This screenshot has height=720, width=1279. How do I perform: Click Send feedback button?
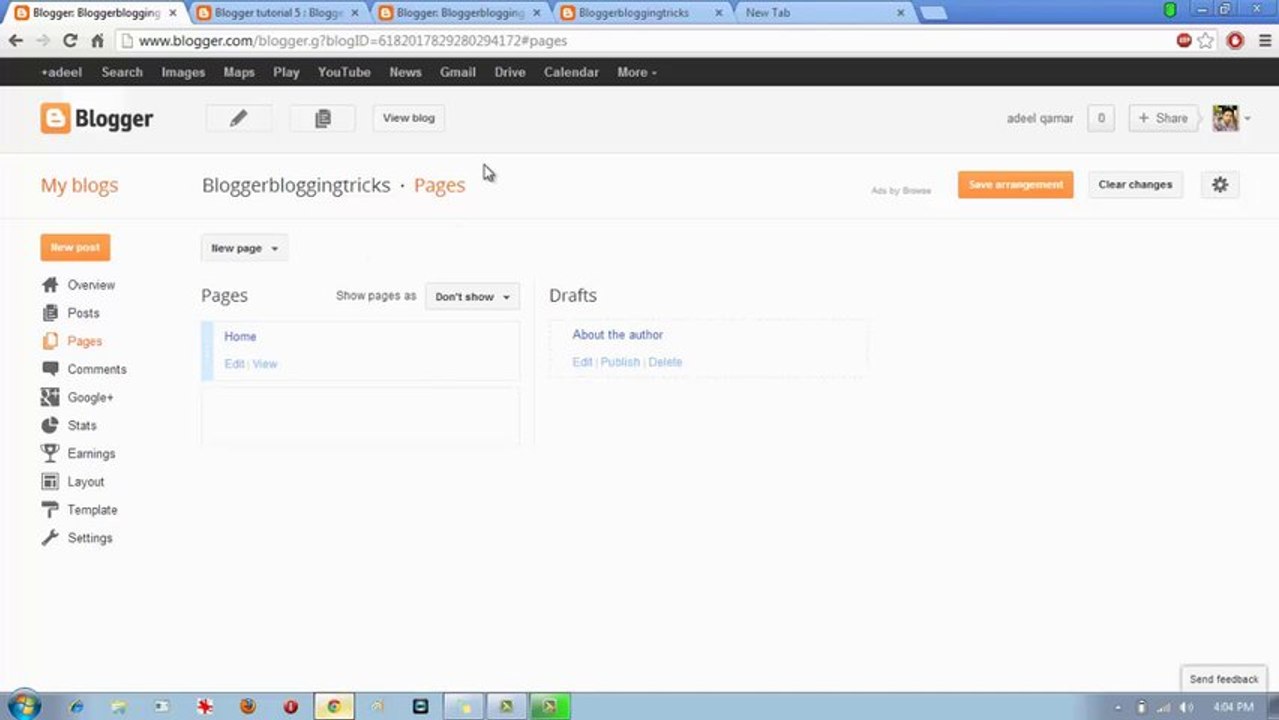[1224, 679]
